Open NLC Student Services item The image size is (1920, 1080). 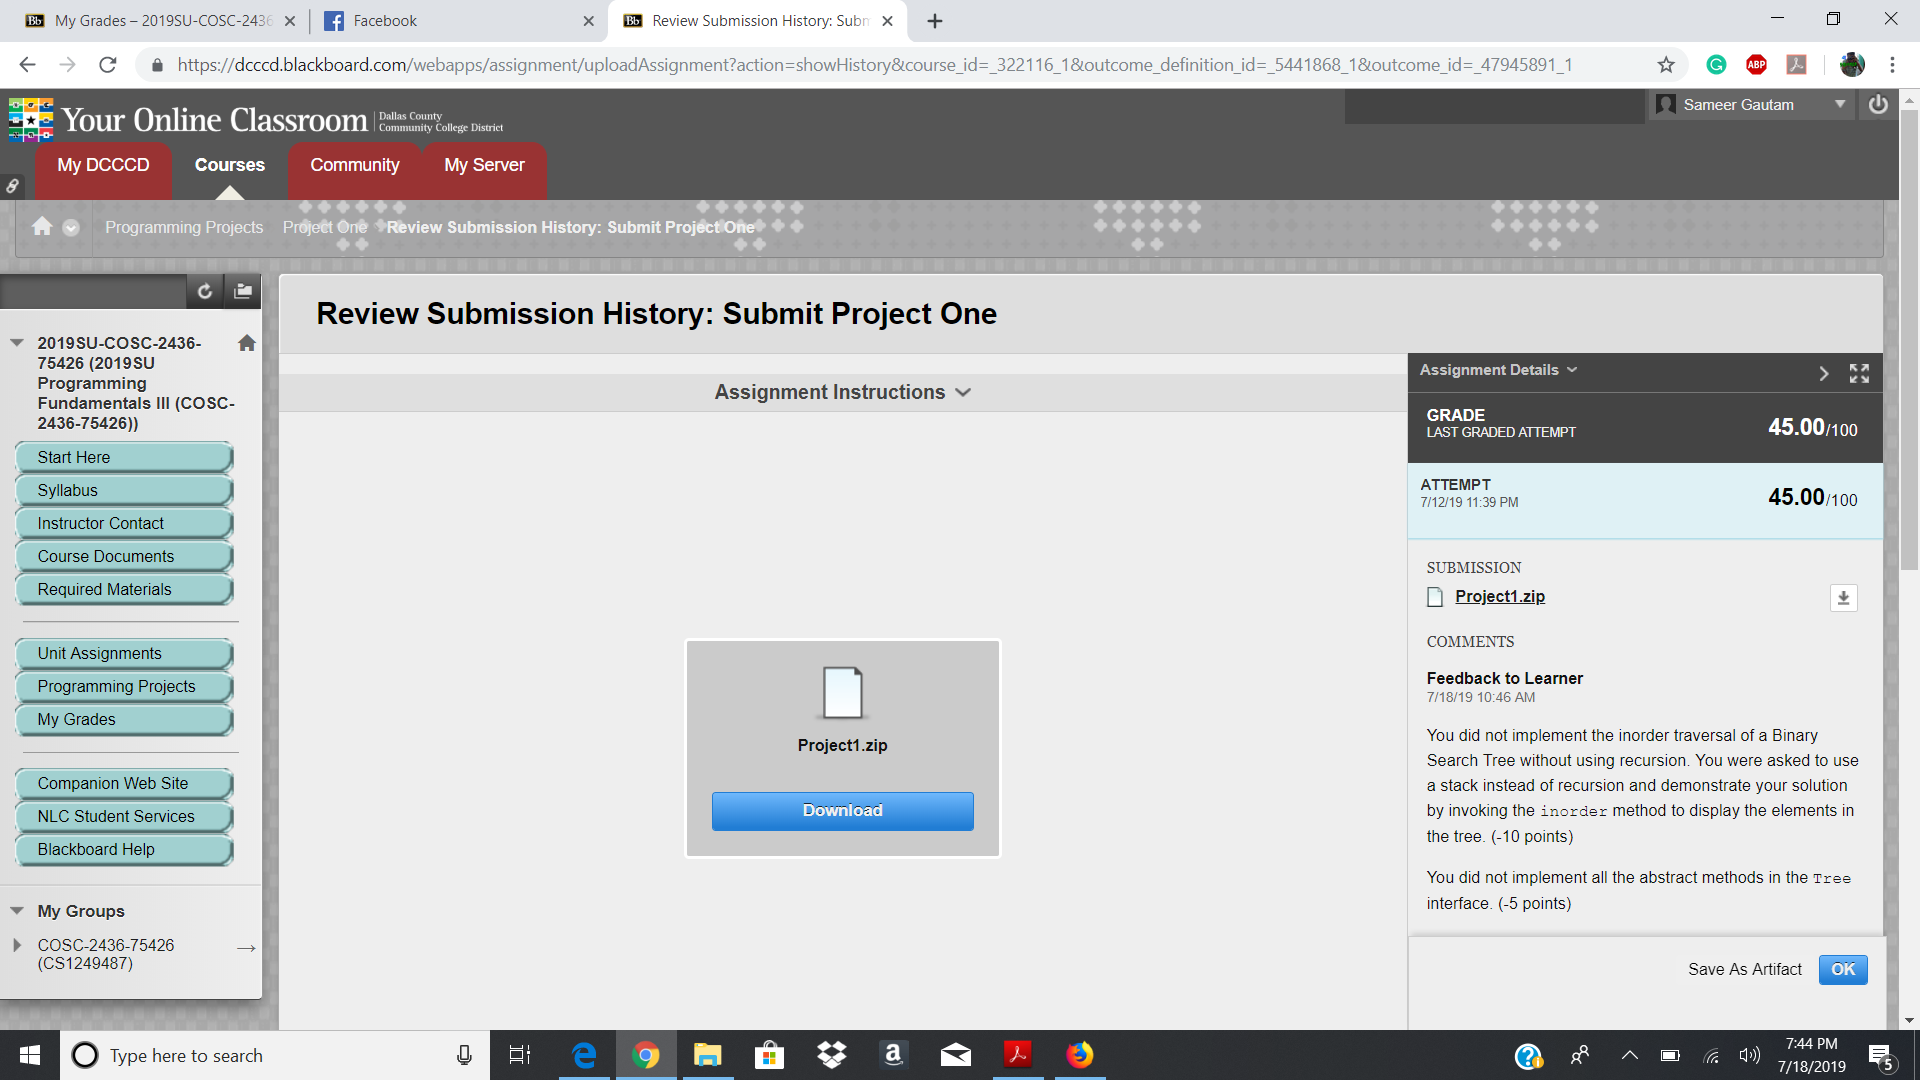[x=124, y=817]
